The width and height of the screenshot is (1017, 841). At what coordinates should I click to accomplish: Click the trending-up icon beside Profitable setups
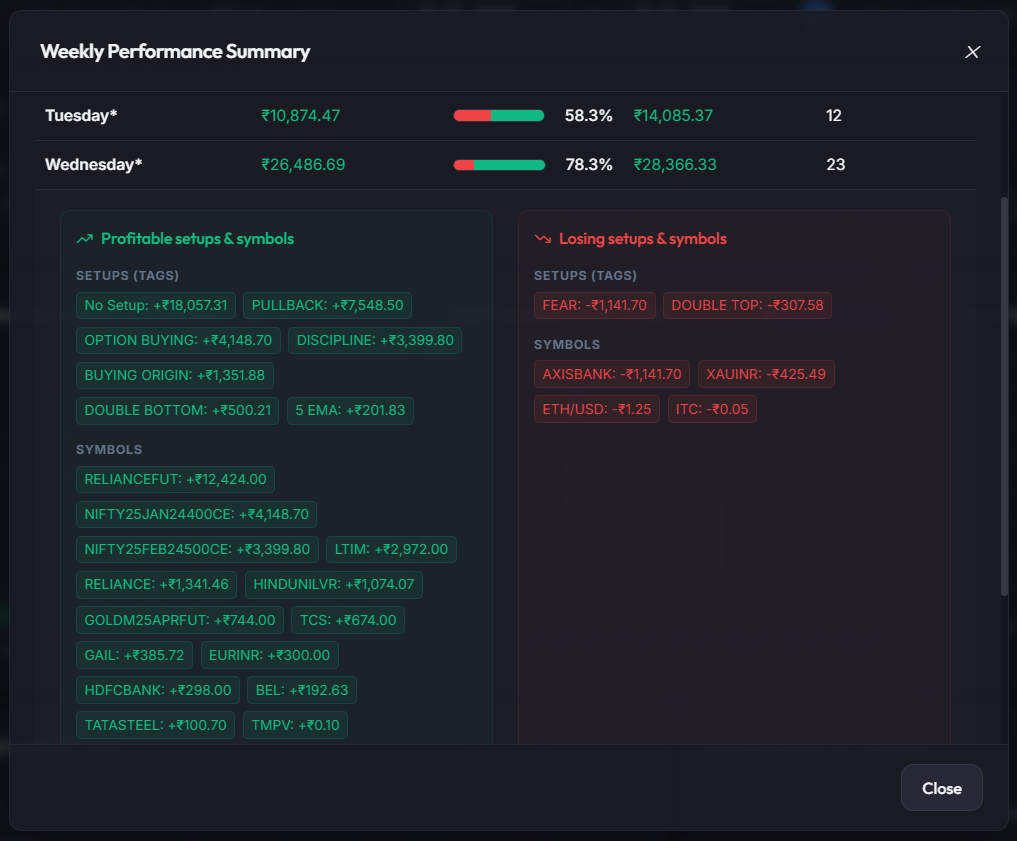pyautogui.click(x=84, y=239)
